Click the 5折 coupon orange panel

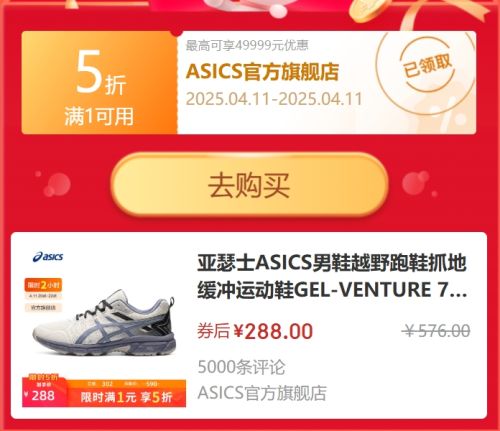point(99,83)
